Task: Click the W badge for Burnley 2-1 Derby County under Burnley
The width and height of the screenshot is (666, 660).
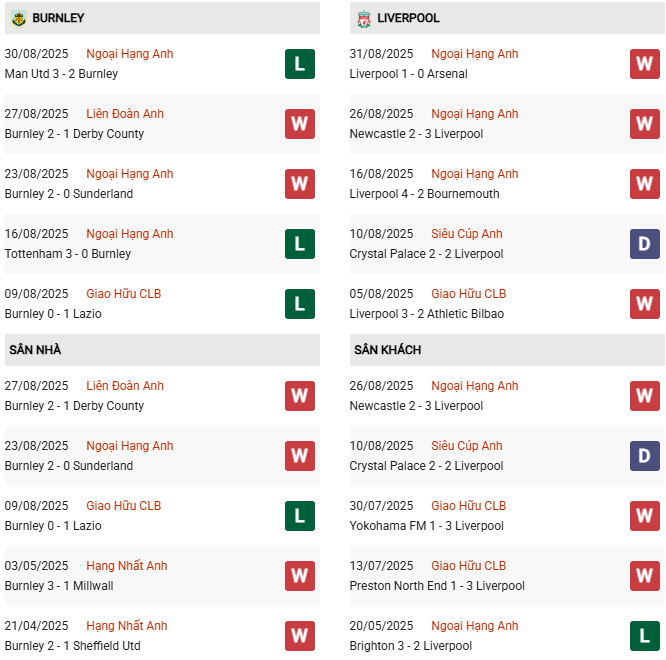Action: coord(299,124)
